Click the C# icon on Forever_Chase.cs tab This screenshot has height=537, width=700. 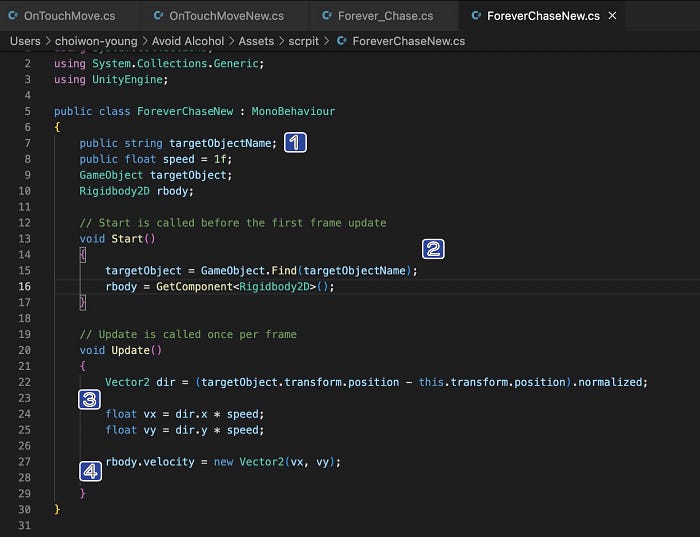click(x=327, y=16)
